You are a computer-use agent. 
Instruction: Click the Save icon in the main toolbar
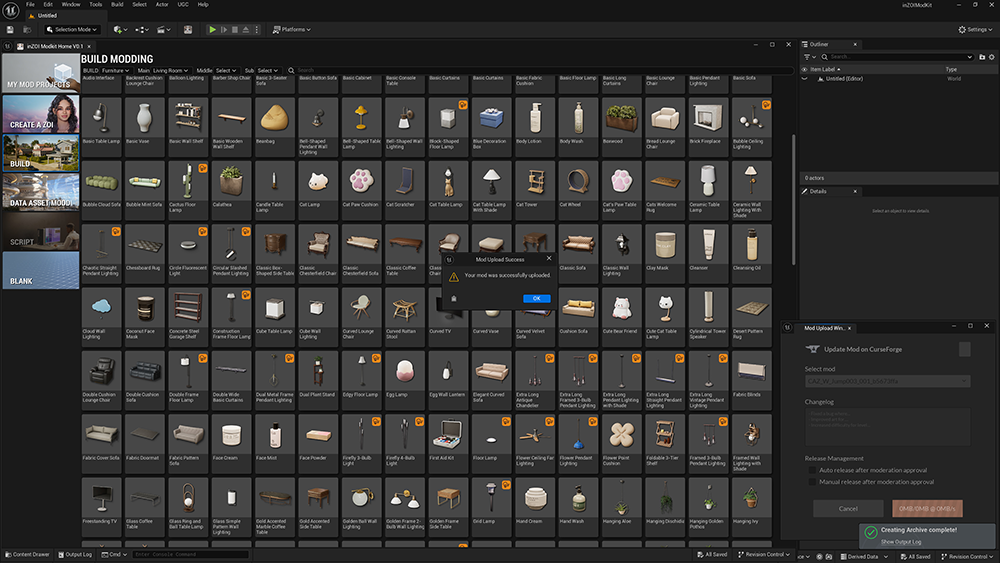click(8, 30)
